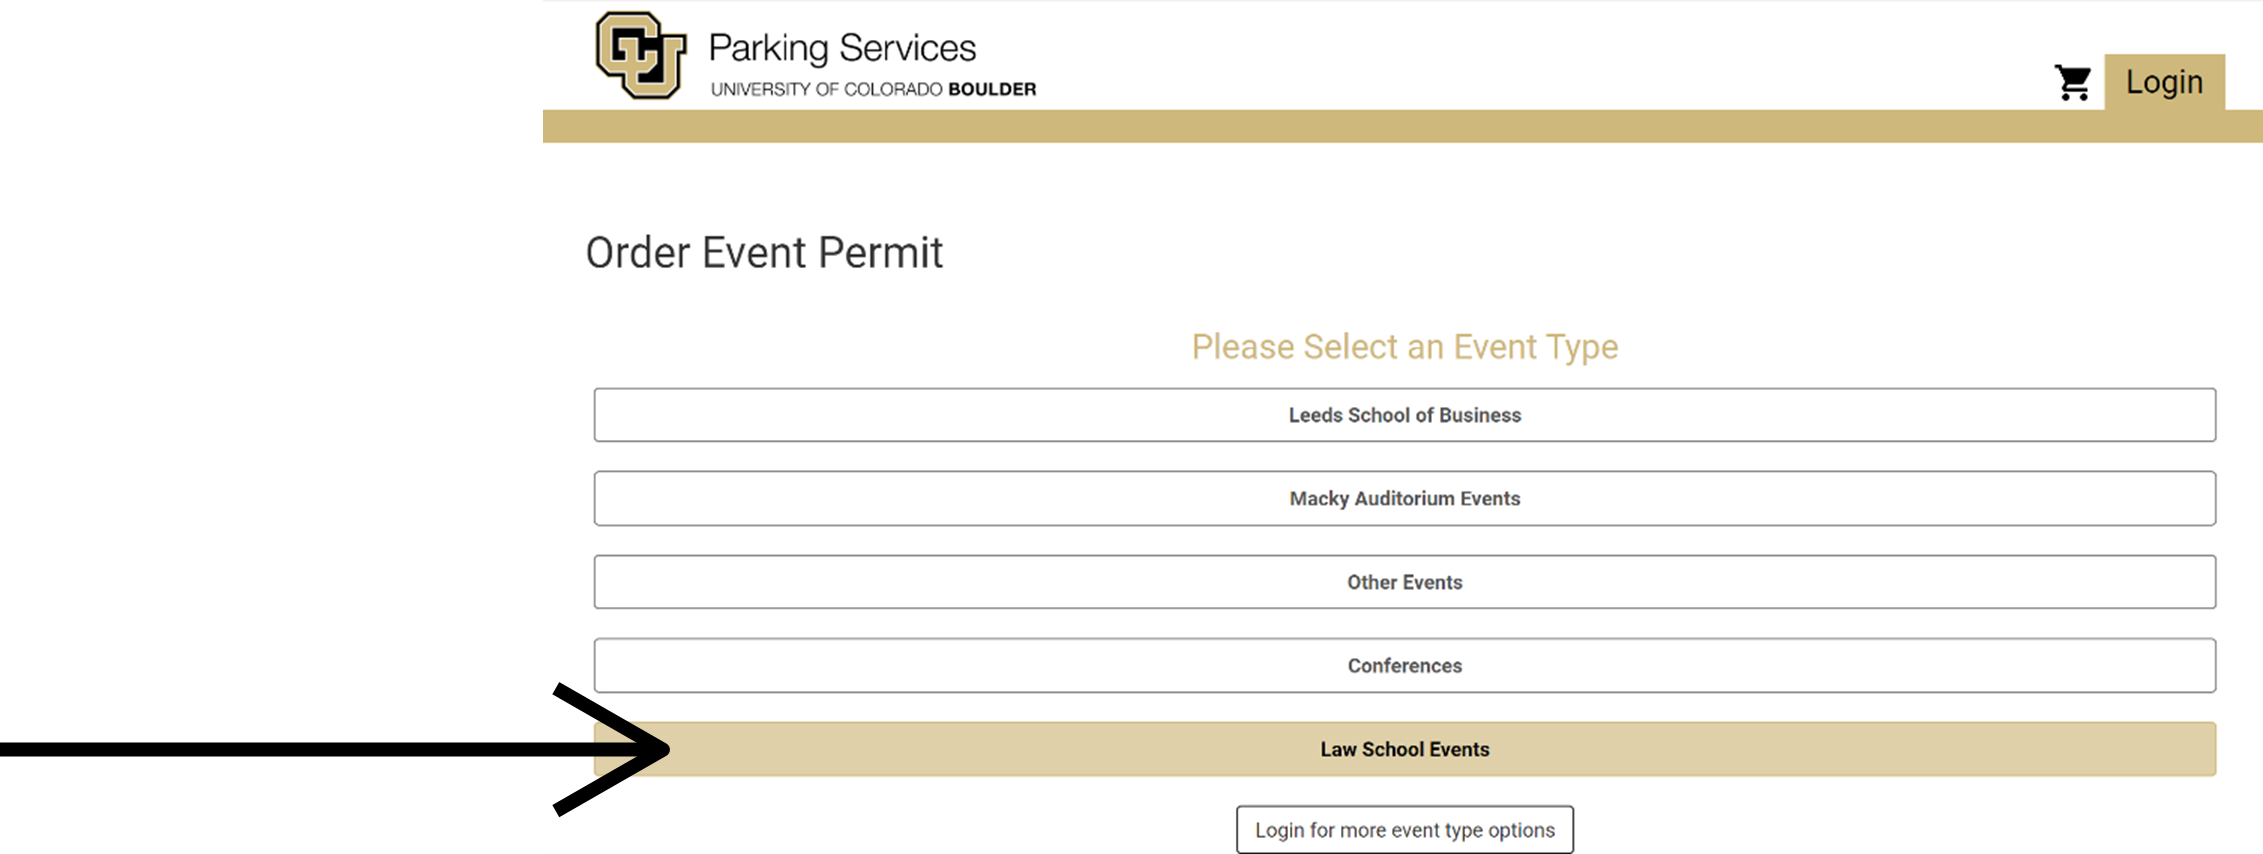Click Login for more event type options
The height and width of the screenshot is (854, 2263).
click(x=1404, y=830)
